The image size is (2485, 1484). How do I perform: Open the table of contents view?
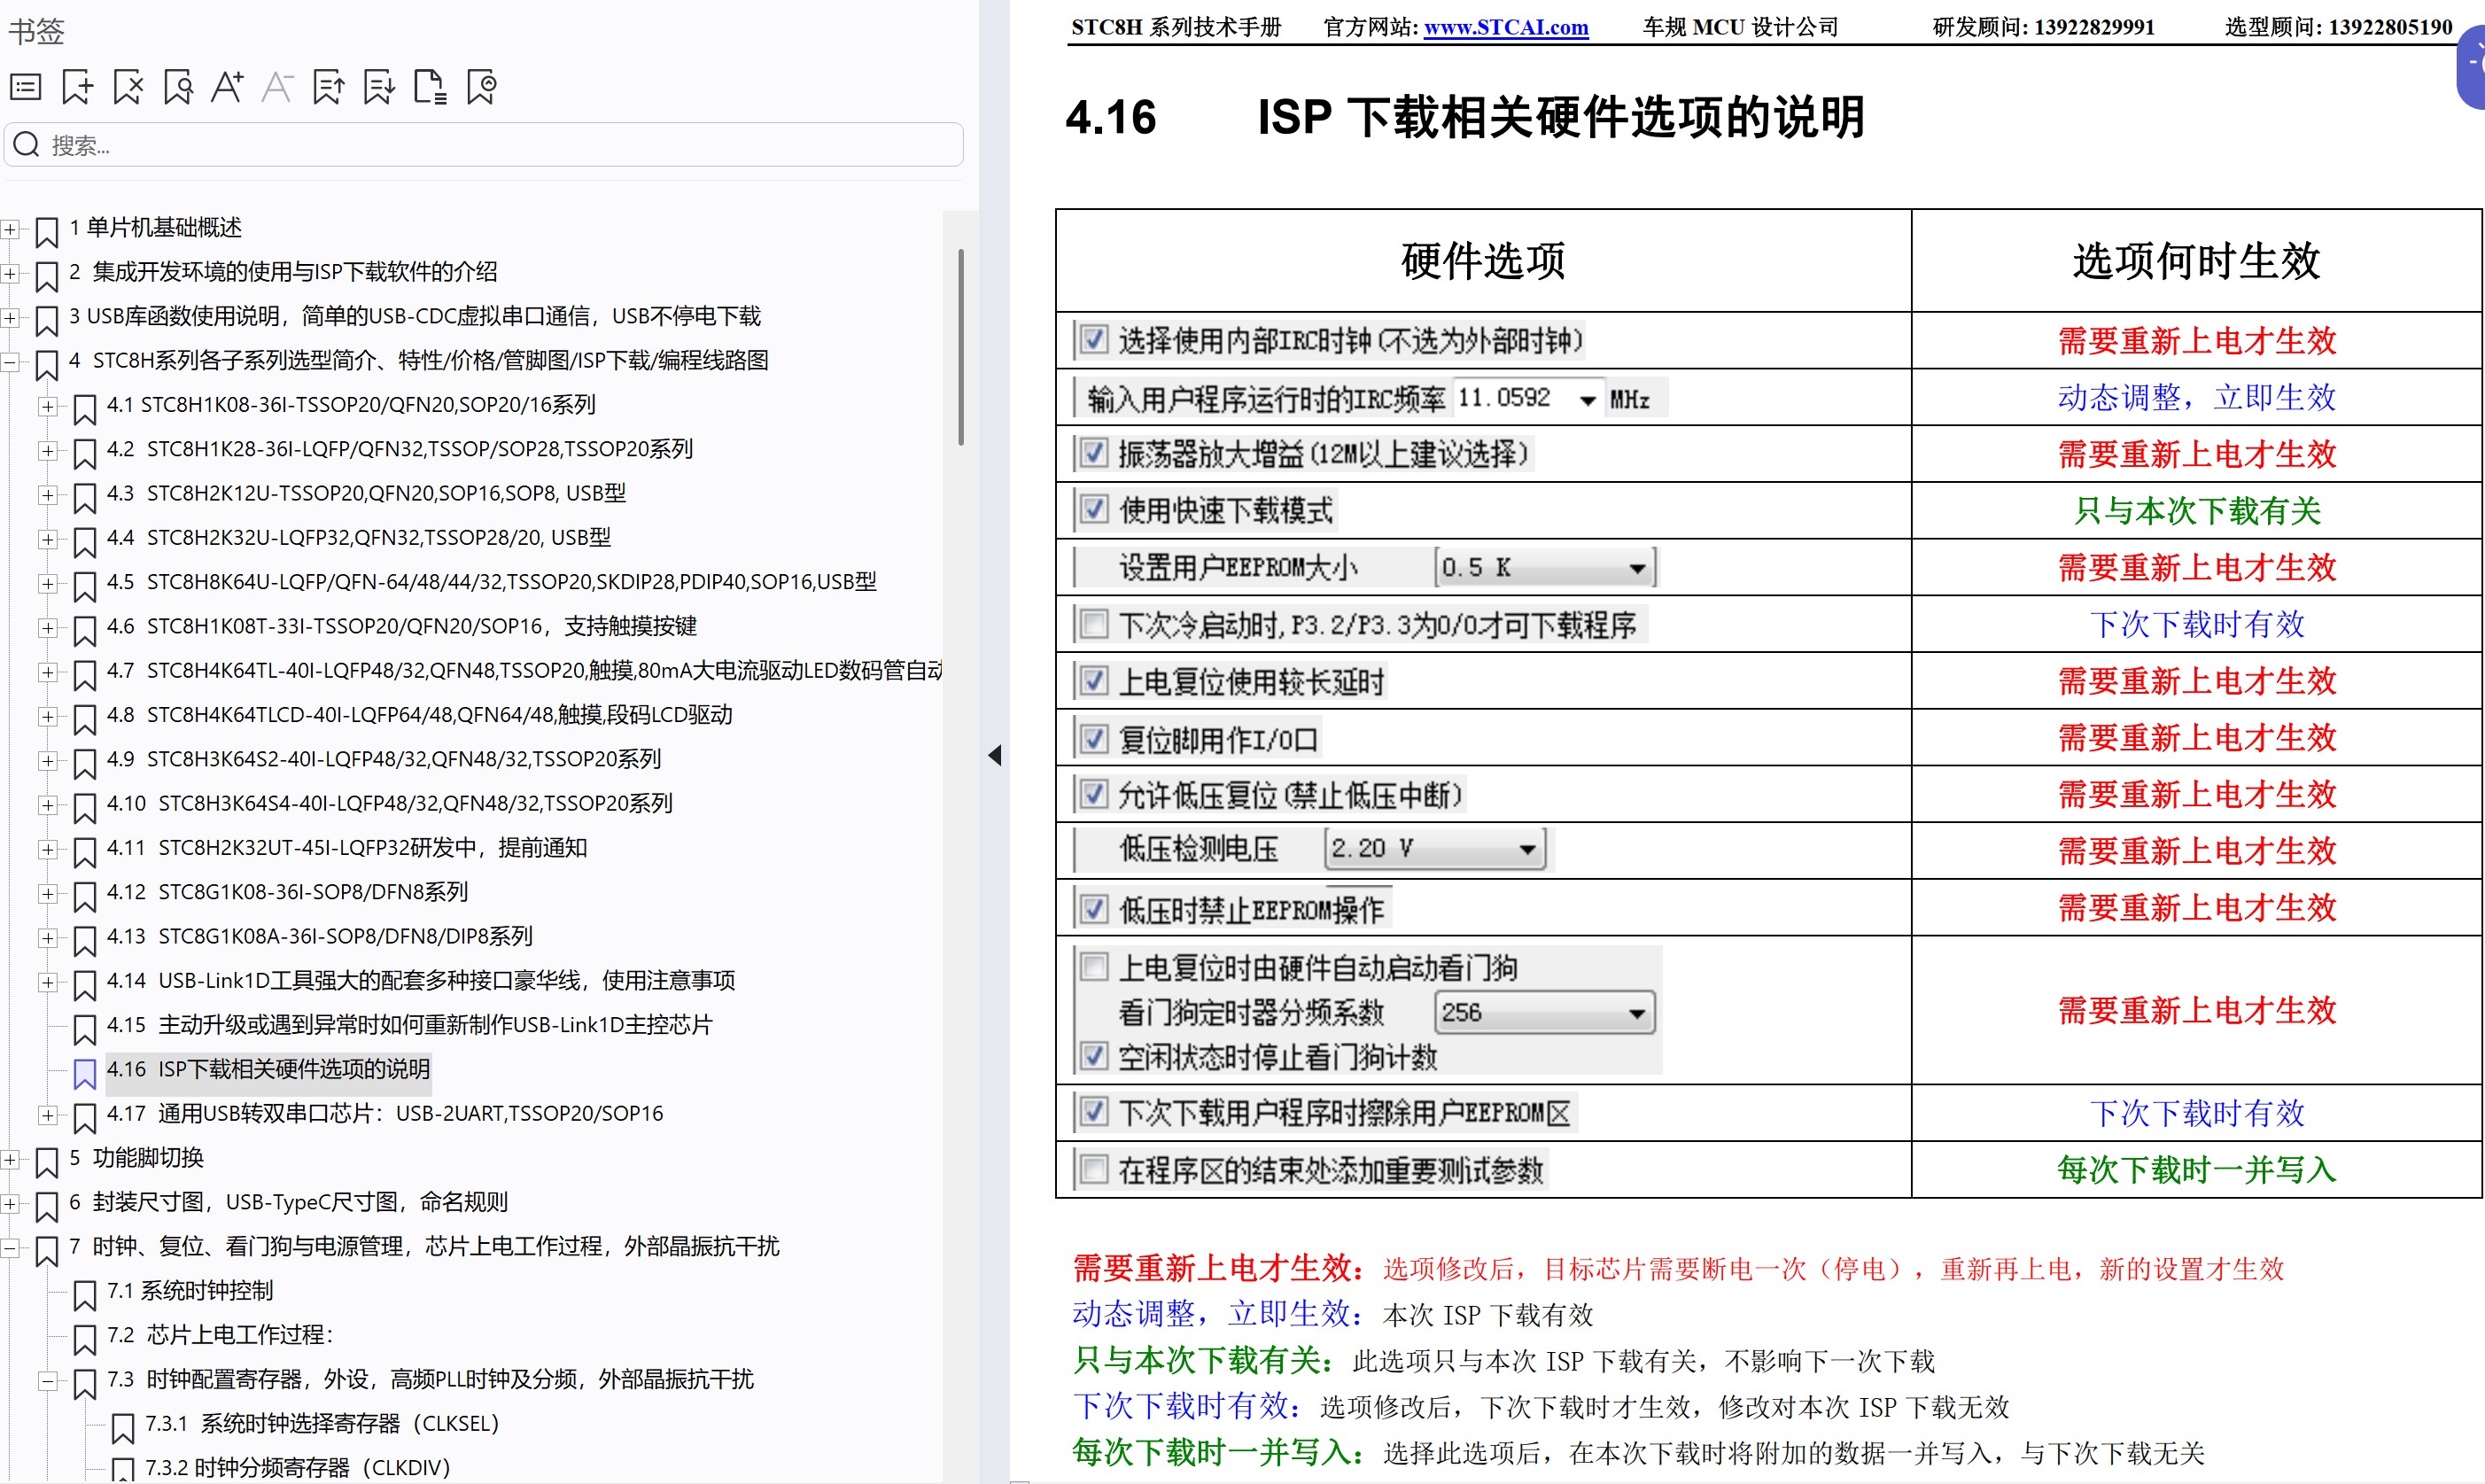[x=25, y=87]
